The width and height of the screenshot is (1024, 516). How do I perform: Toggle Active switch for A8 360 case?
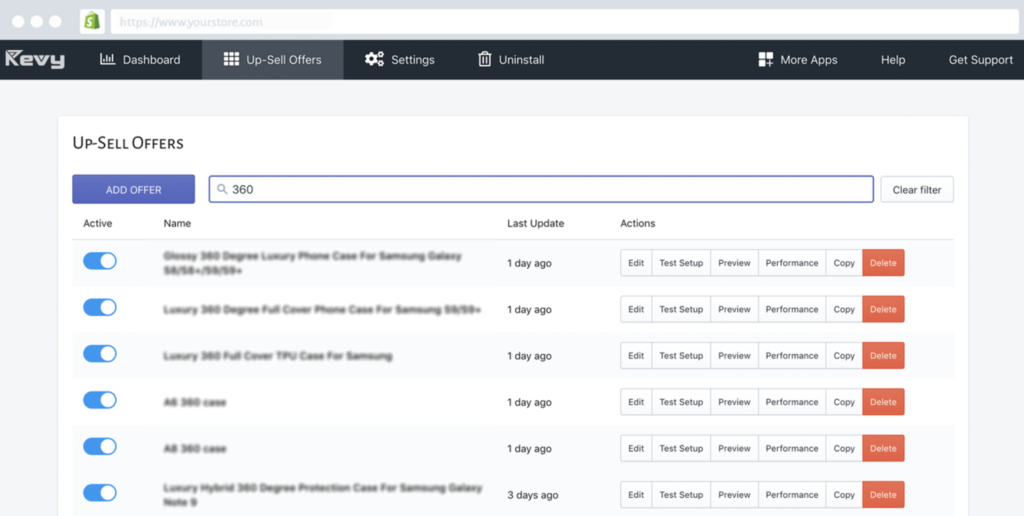(x=100, y=447)
